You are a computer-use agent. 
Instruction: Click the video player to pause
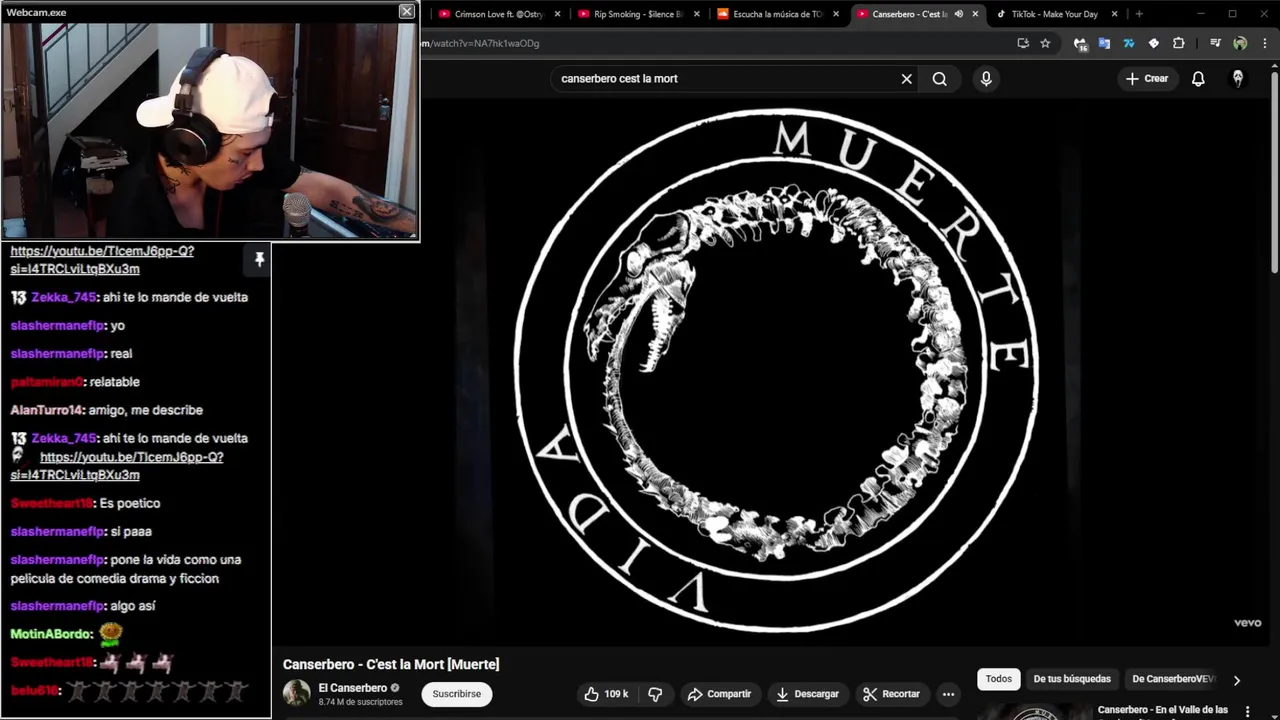pos(775,370)
